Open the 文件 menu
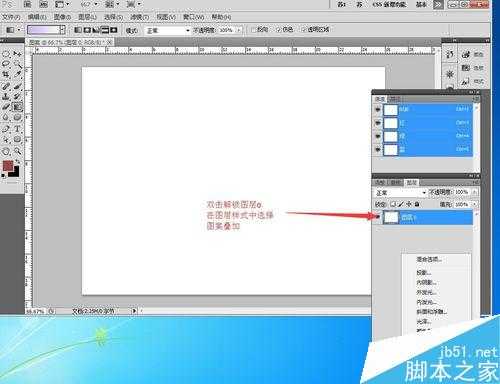This screenshot has width=500, height=384. [x=11, y=17]
